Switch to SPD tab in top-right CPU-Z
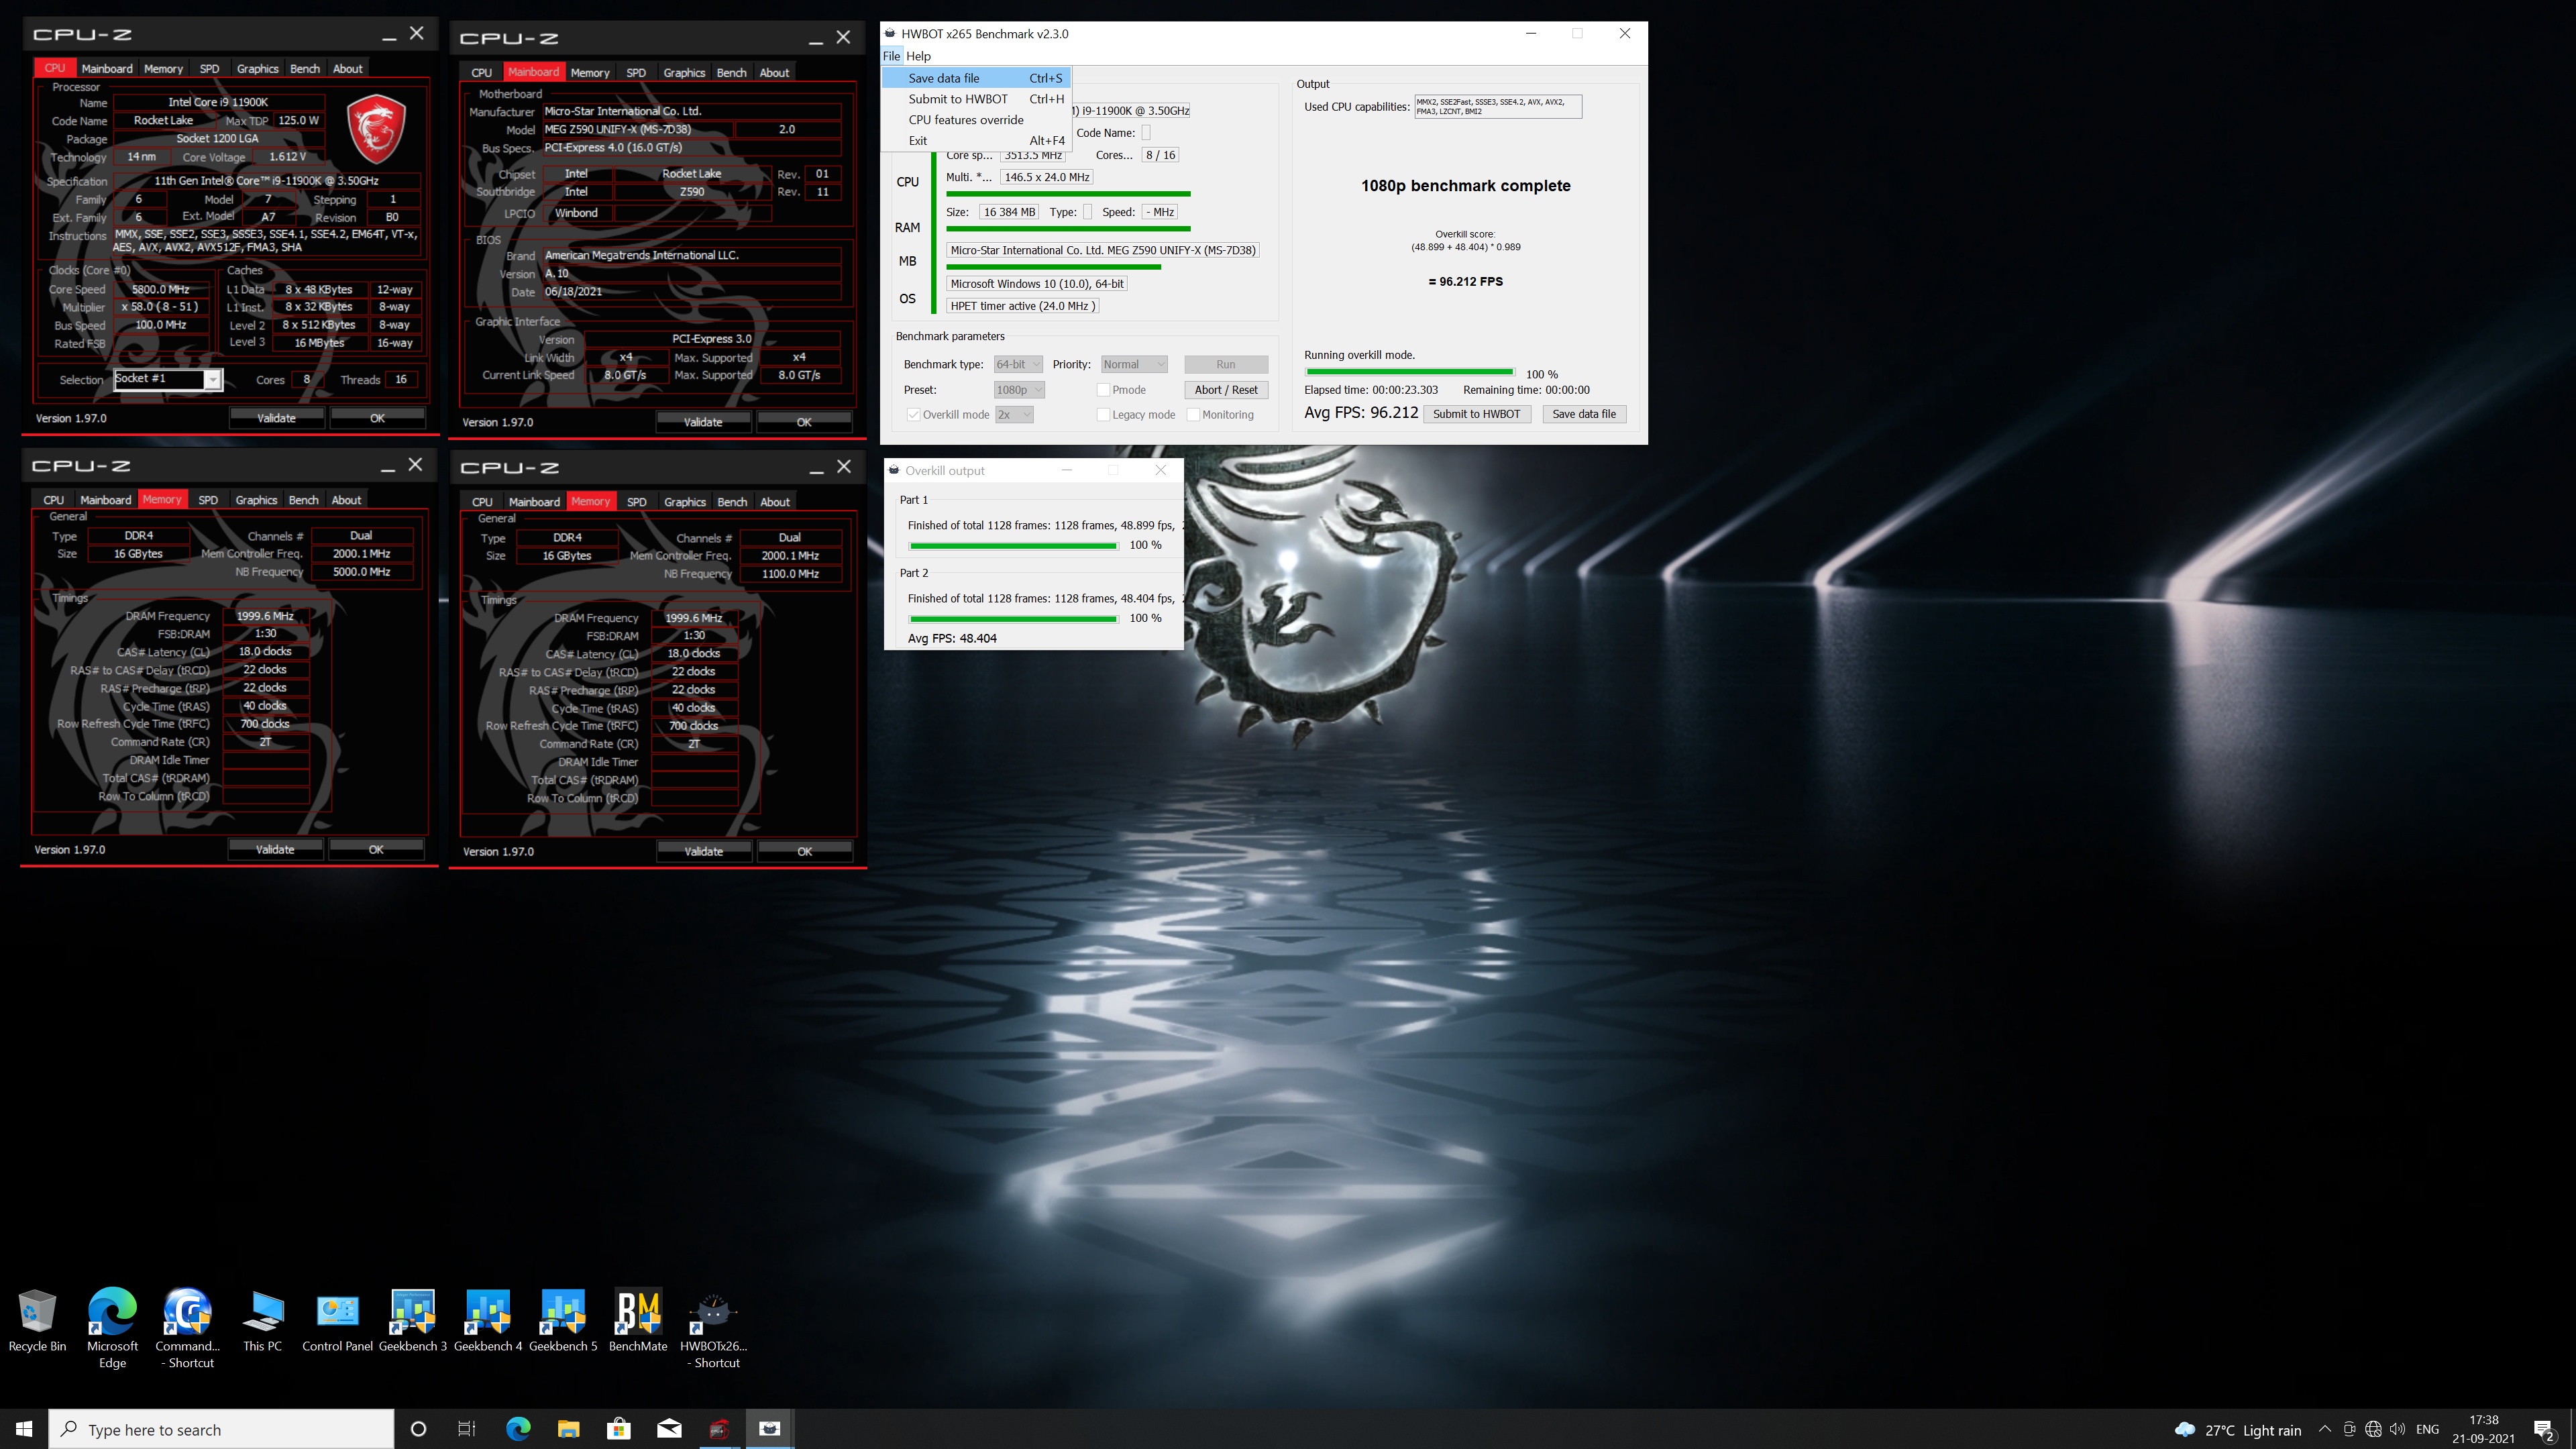Screen dimensions: 2576x1449 (636, 73)
